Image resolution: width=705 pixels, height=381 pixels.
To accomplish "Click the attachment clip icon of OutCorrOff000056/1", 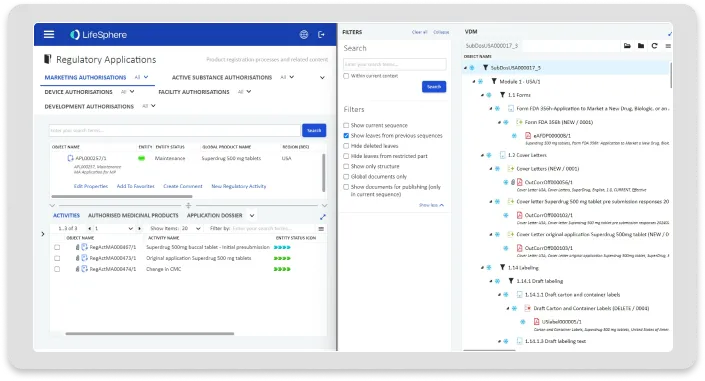I will pos(513,182).
